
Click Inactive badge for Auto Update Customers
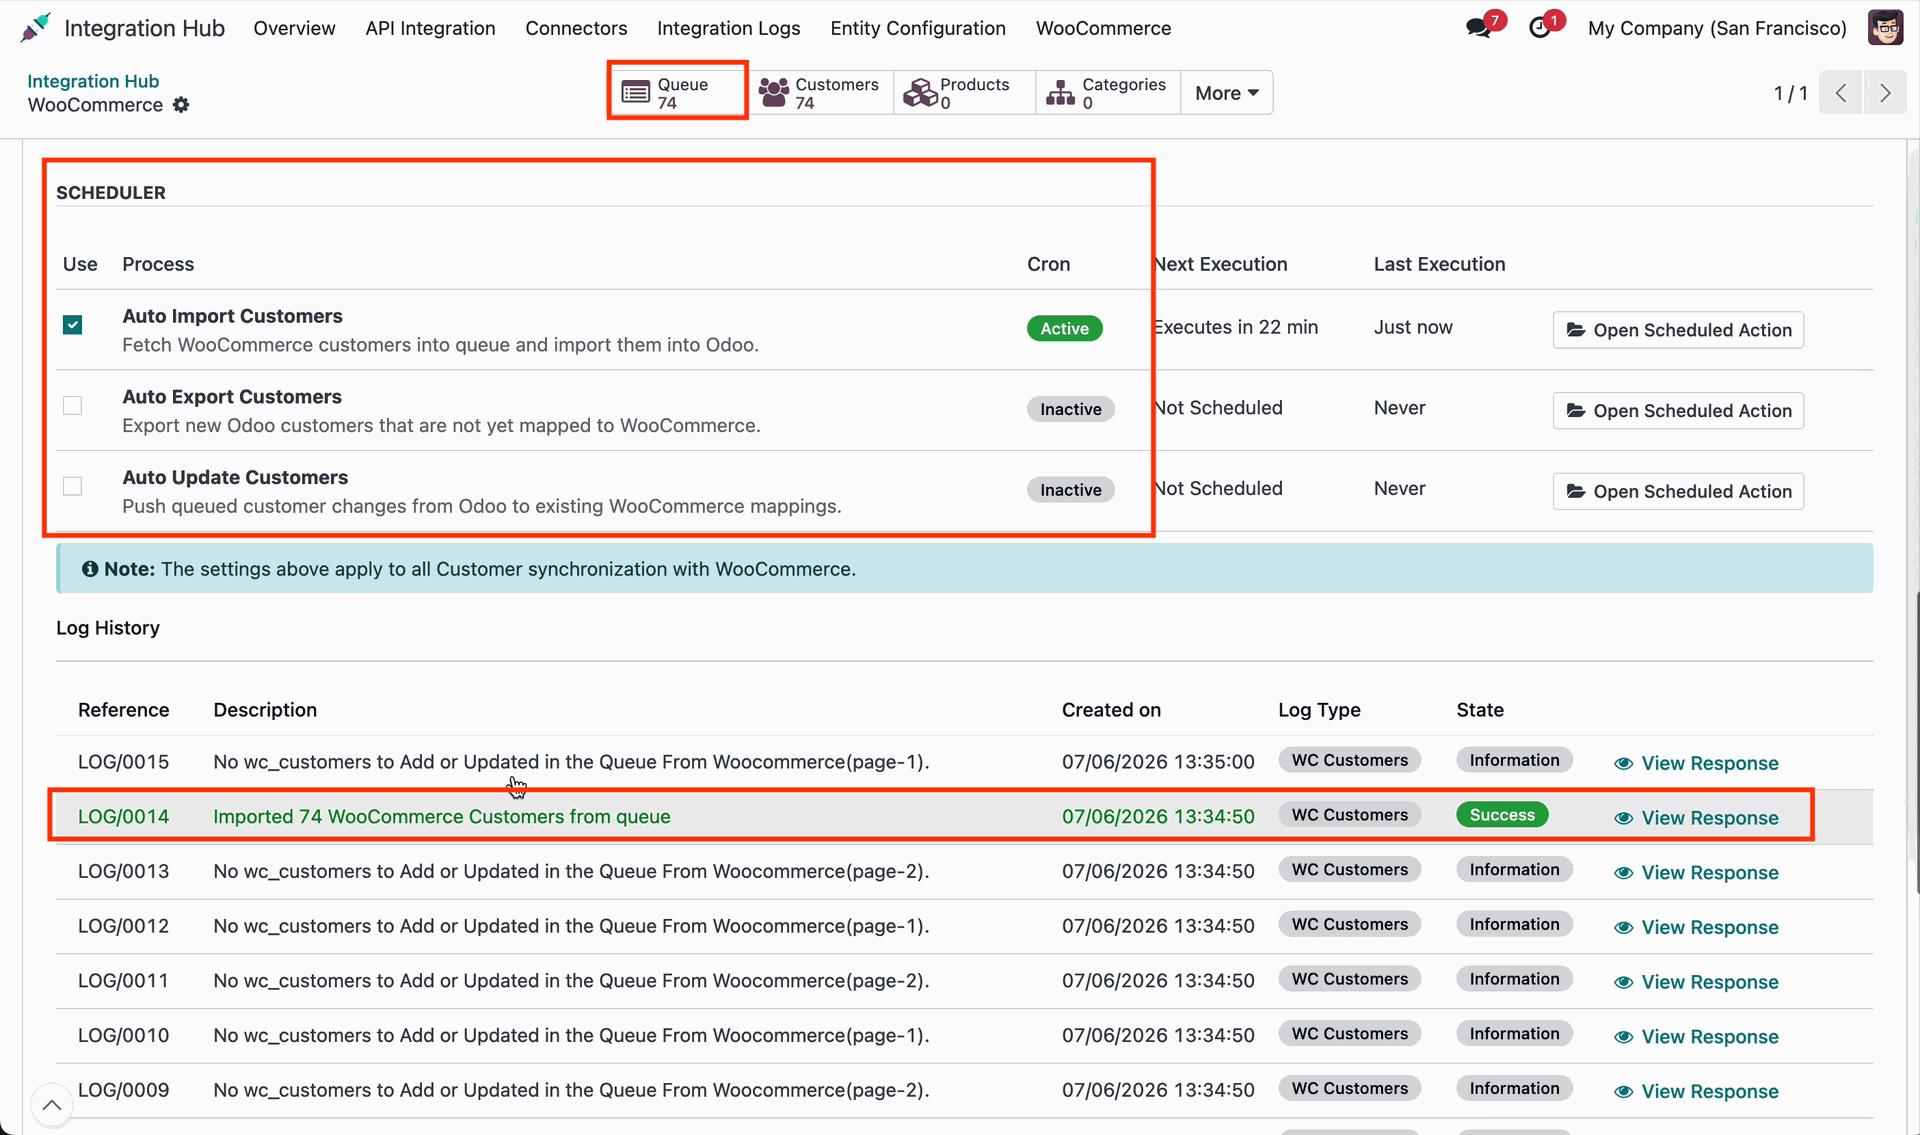pyautogui.click(x=1070, y=490)
